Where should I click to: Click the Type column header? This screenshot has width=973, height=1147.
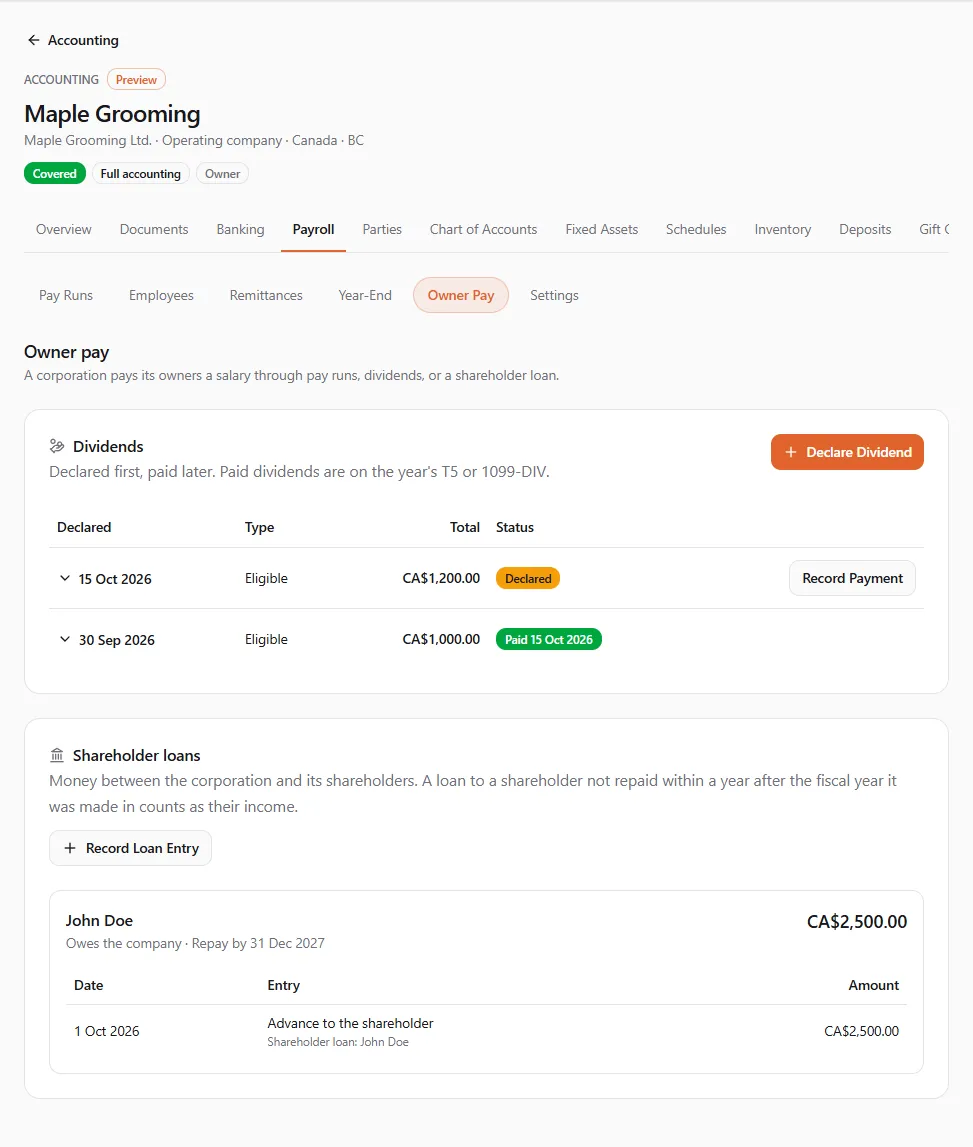point(259,527)
